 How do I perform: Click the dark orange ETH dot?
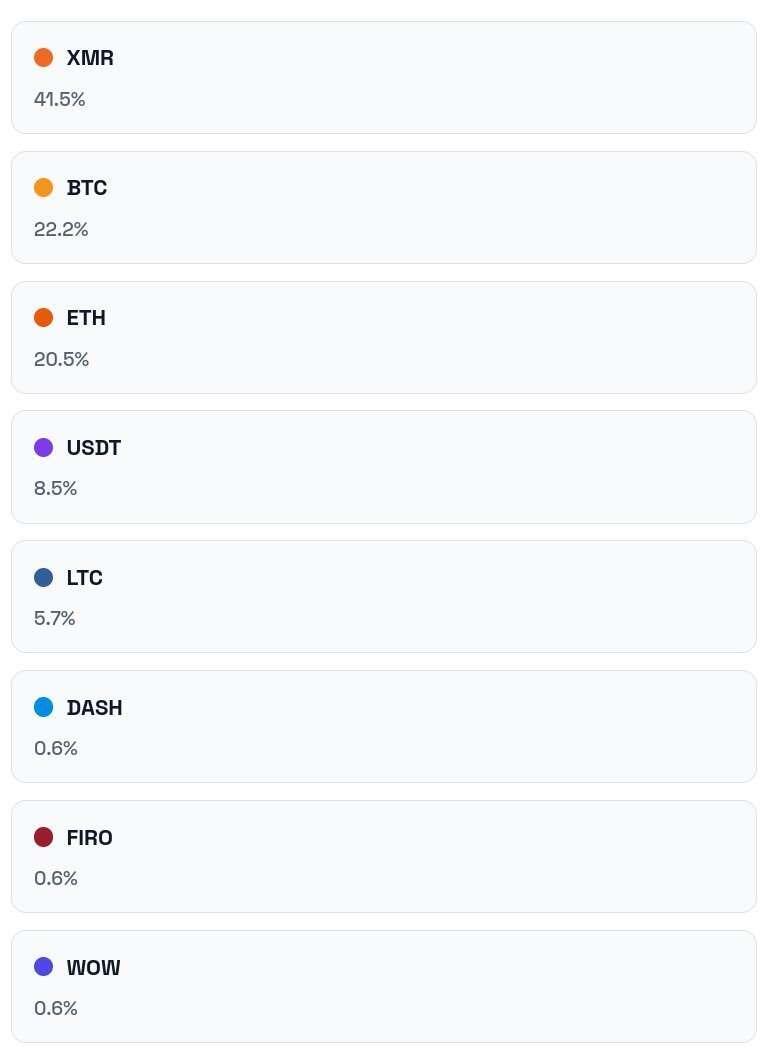[43, 318]
